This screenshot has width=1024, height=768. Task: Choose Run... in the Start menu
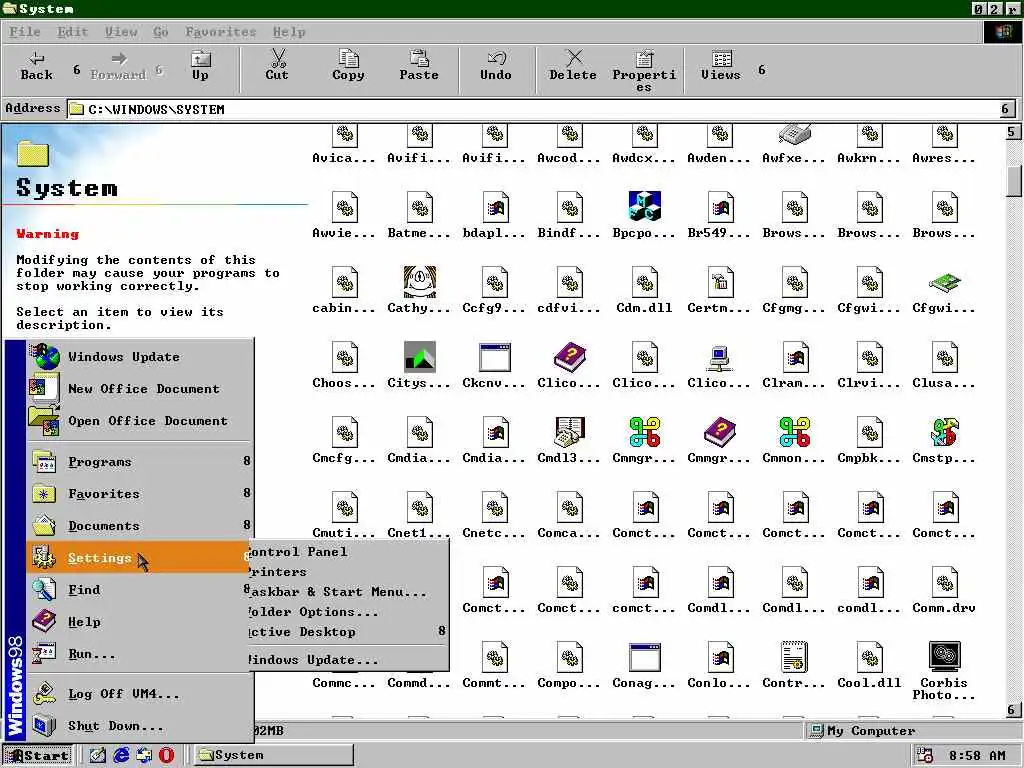click(139, 654)
